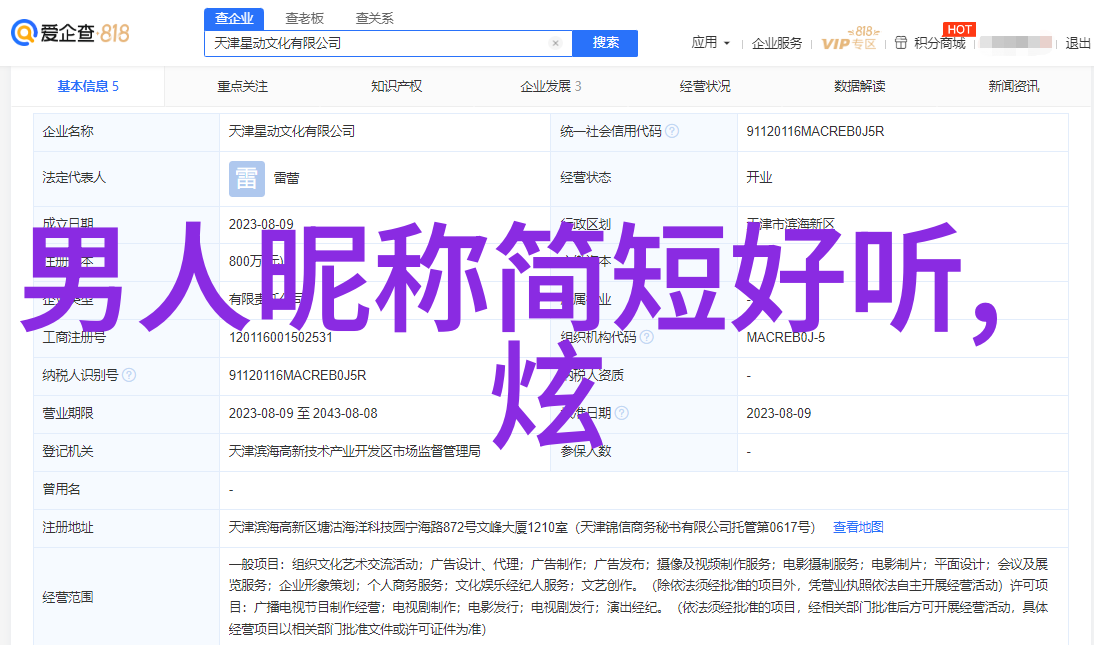Switch to the 查企业 search tab
Viewport: 1094px width, 645px height.
pos(234,19)
